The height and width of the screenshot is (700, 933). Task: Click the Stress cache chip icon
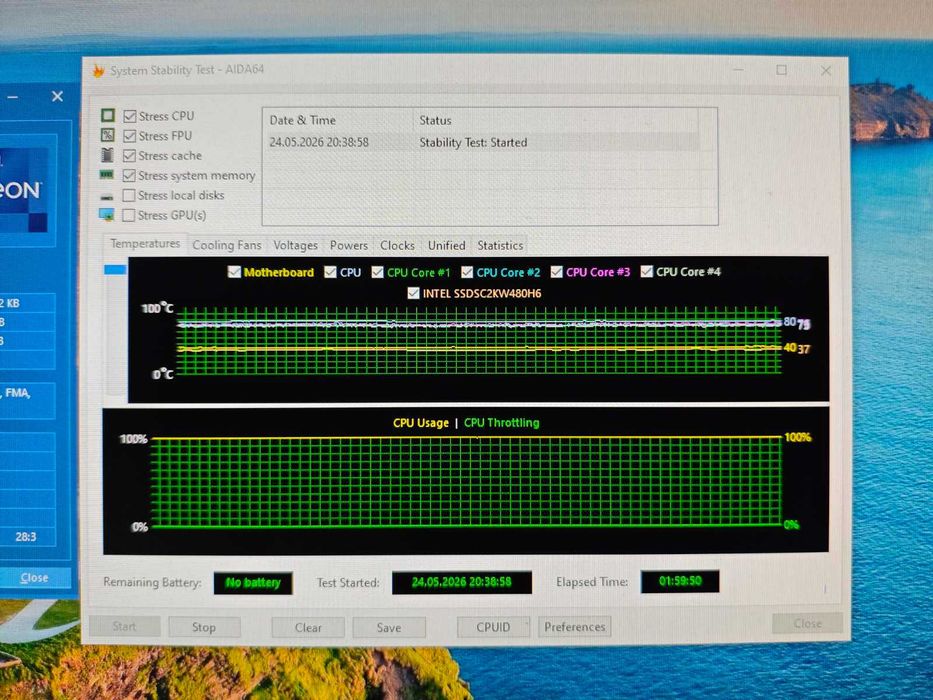point(107,155)
